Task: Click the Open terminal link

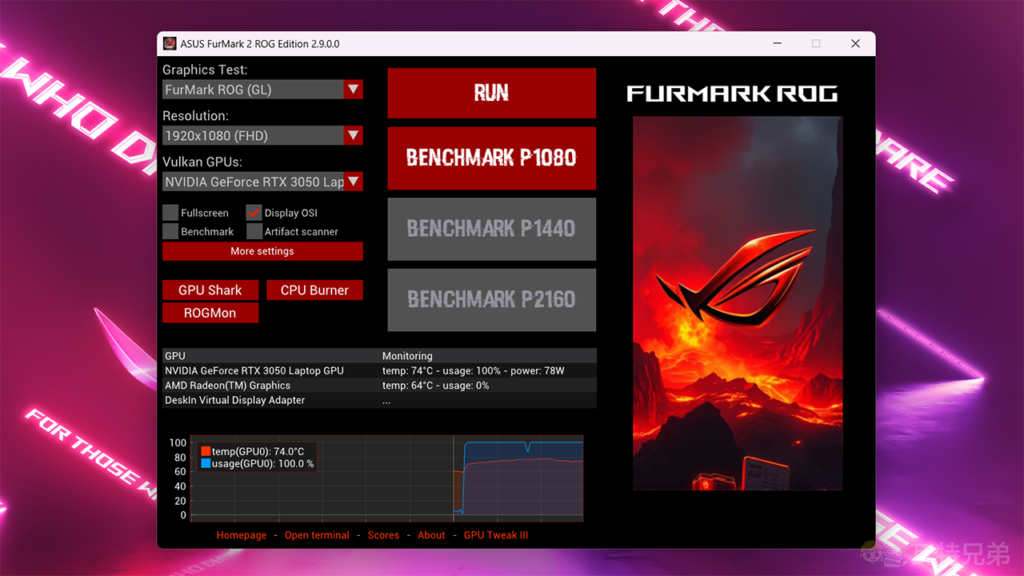Action: [x=317, y=535]
